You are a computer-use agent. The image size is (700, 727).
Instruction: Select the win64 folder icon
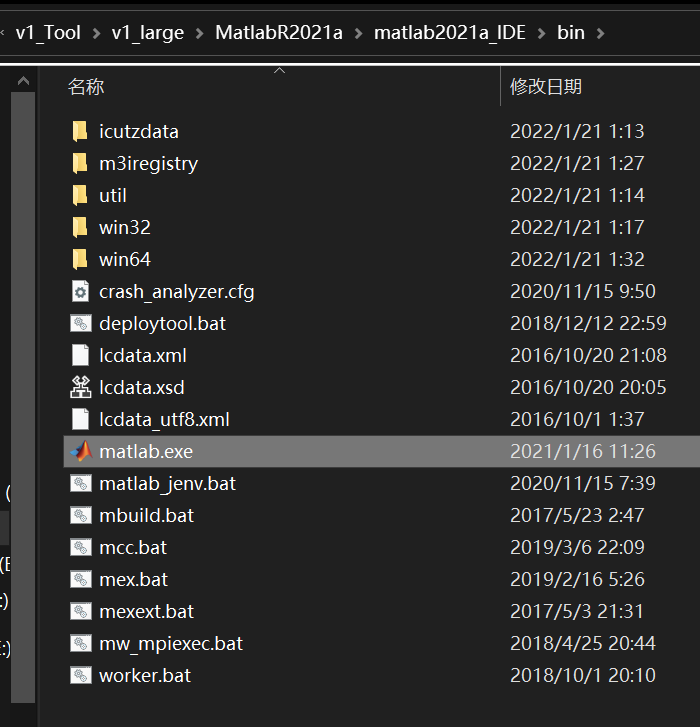80,259
